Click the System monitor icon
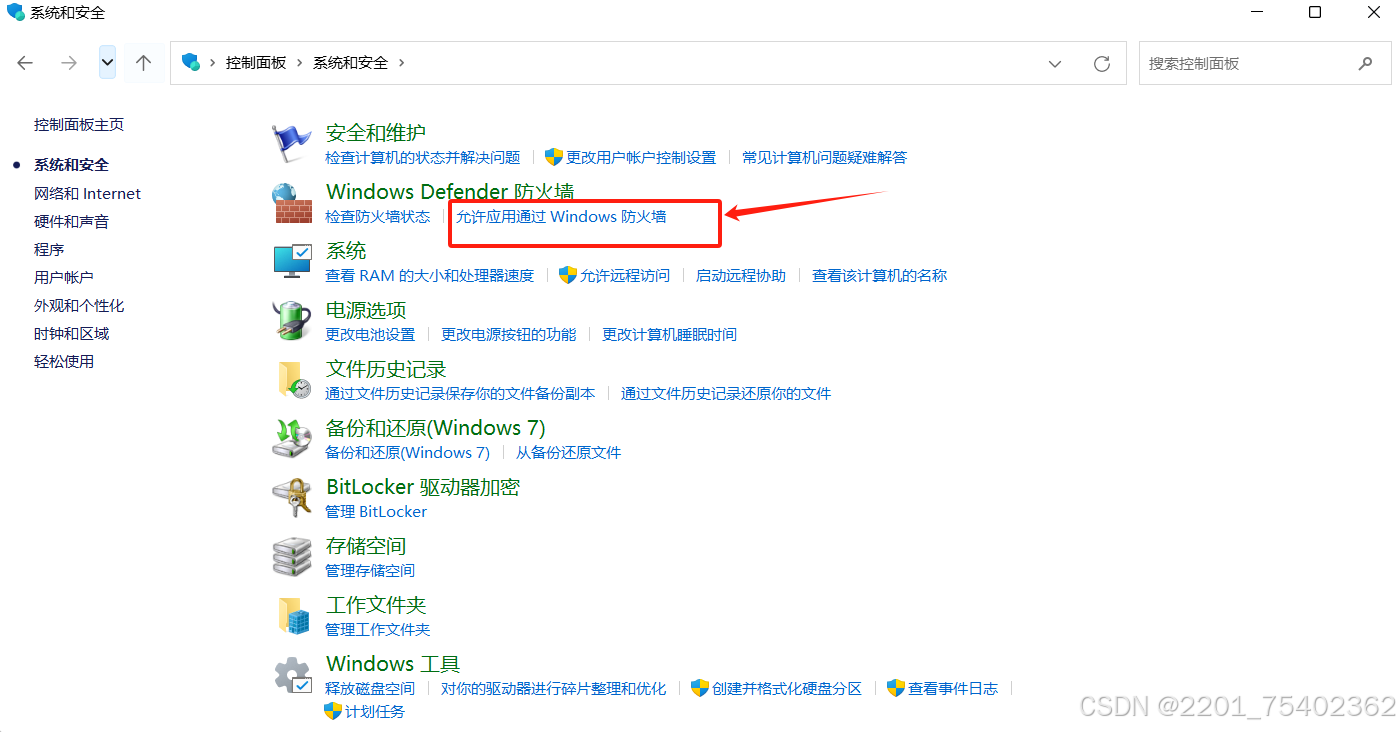This screenshot has width=1400, height=732. (x=292, y=262)
